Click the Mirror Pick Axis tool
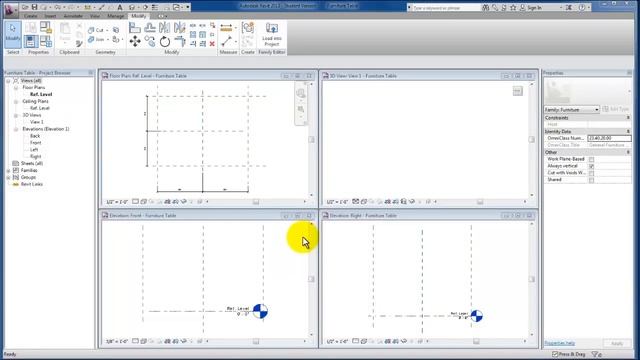This screenshot has height=360, width=640. pyautogui.click(x=164, y=28)
